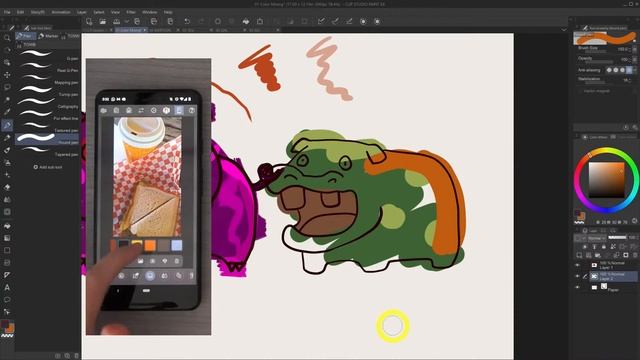Adjust the layer opacity slider
Screen dimensions: 640x360
pos(617,237)
